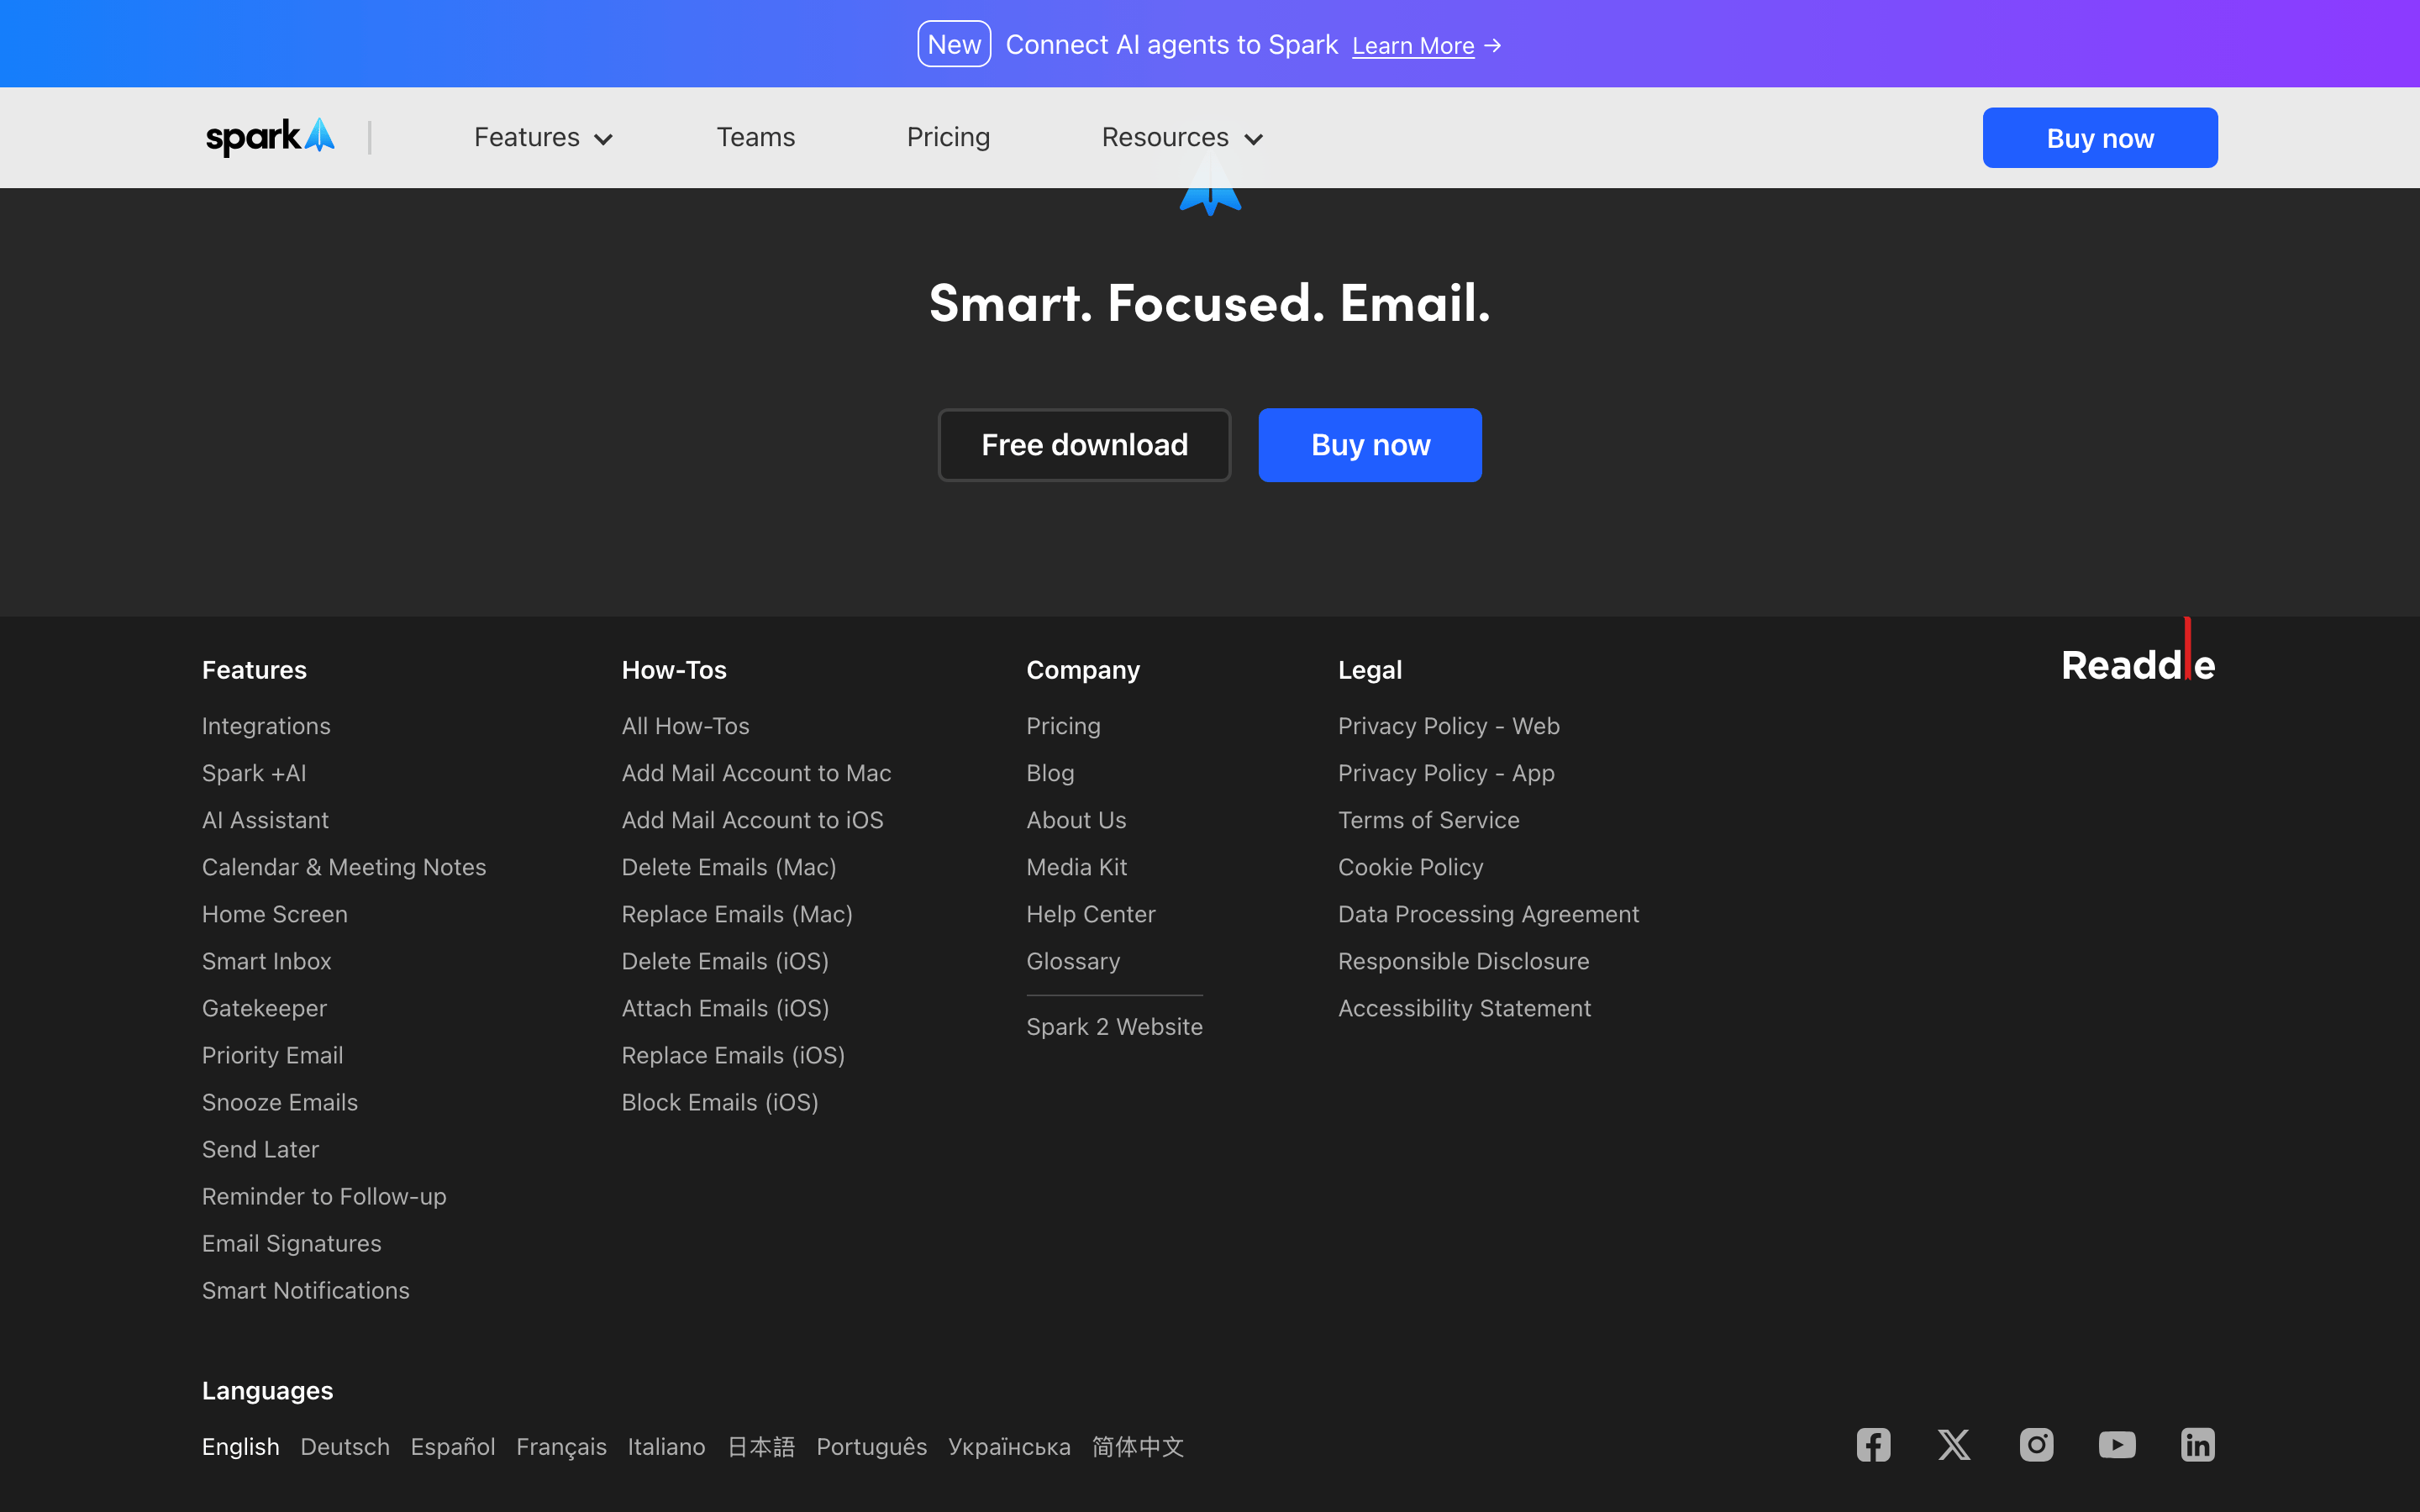Click the Buy now button in navbar
The image size is (2420, 1512).
click(2100, 138)
